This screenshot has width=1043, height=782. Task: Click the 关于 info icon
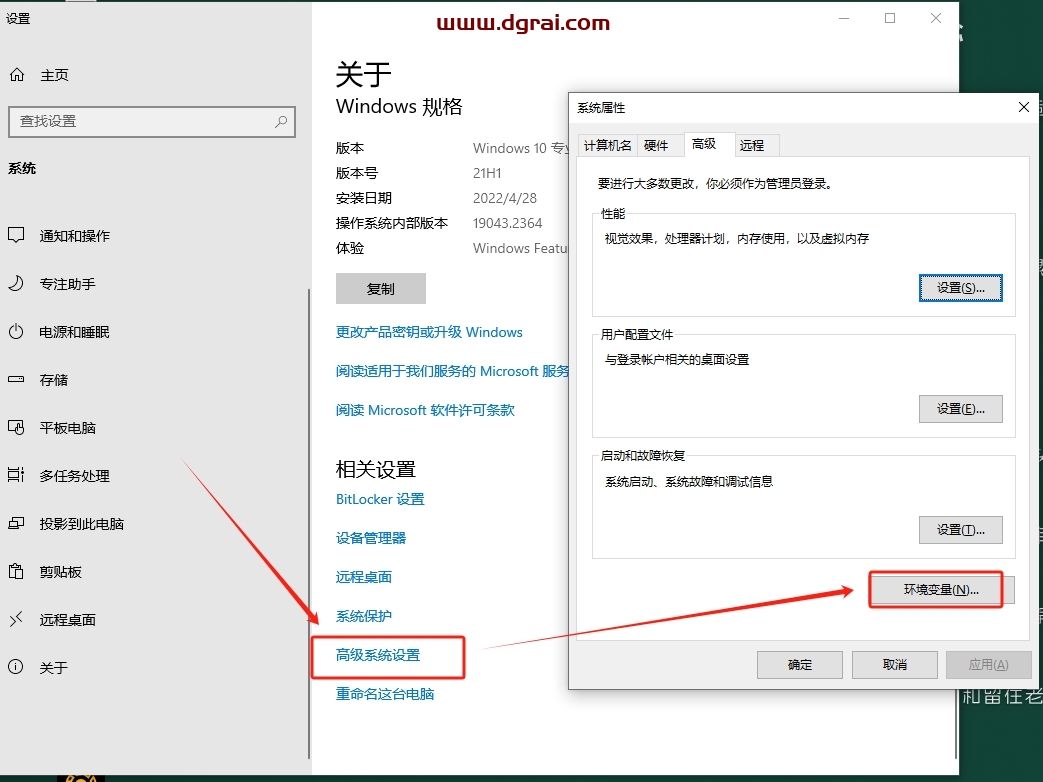click(16, 667)
